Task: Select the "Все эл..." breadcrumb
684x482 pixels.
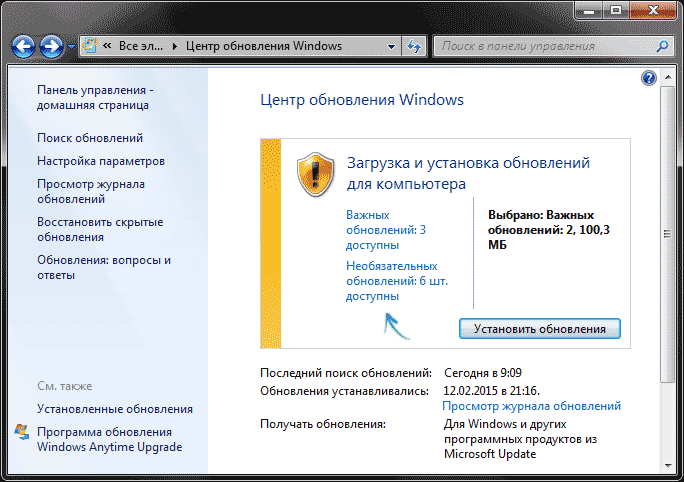Action: pyautogui.click(x=140, y=46)
